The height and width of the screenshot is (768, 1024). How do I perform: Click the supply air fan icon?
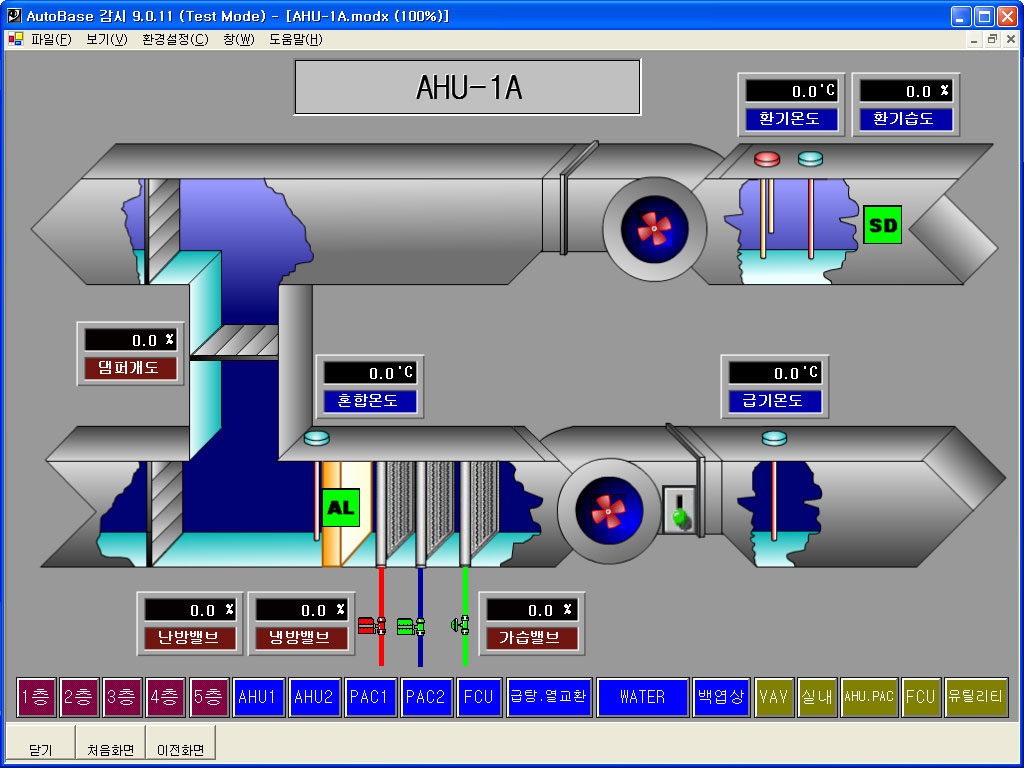point(608,512)
